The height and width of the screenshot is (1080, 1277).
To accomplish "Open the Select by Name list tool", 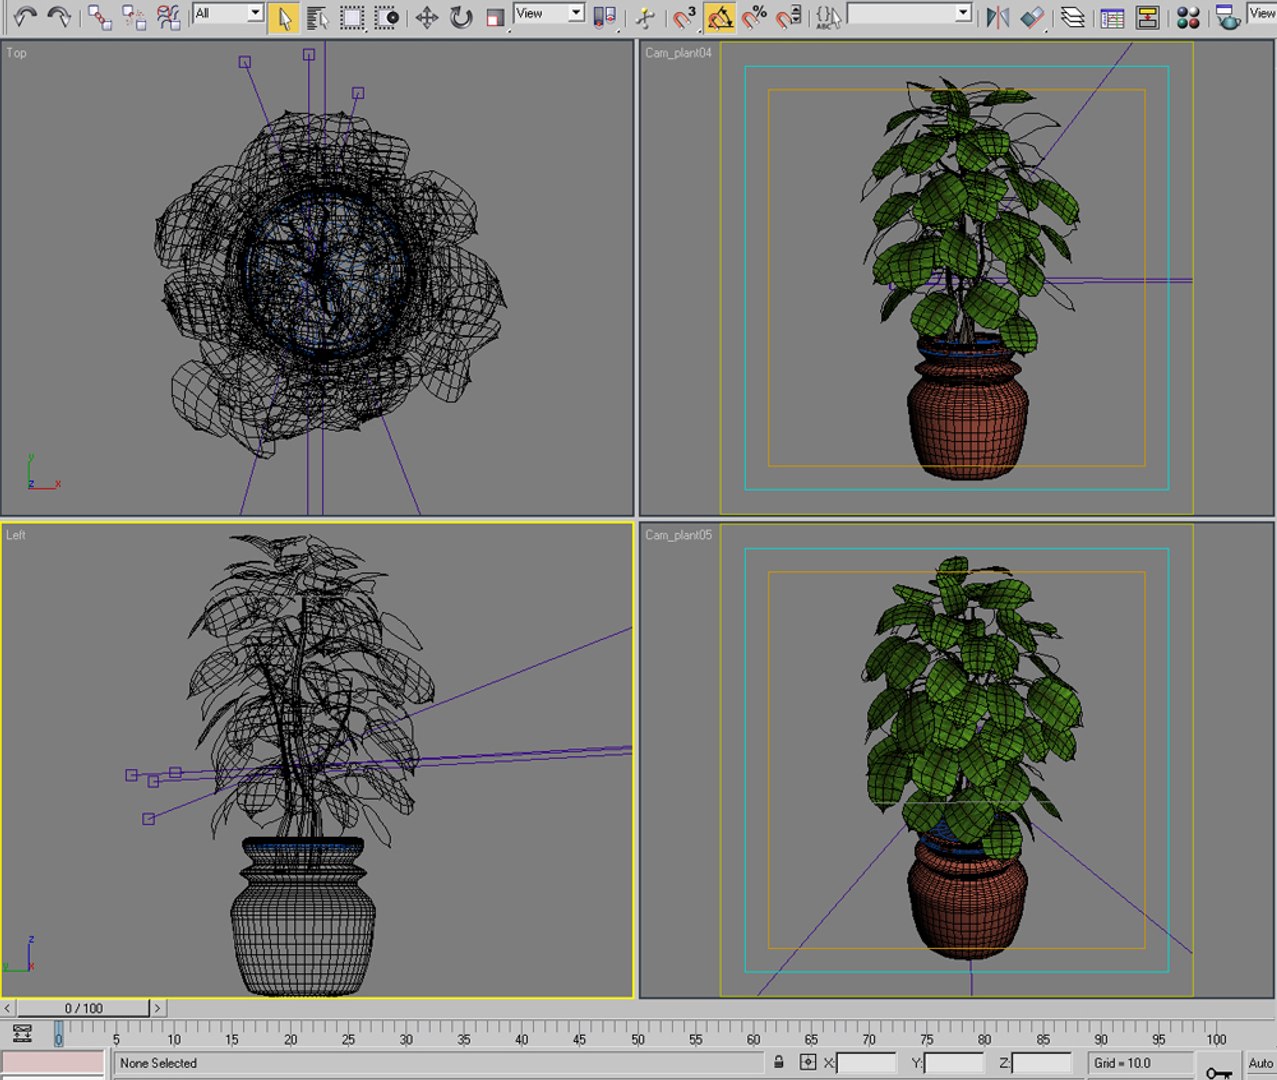I will [318, 17].
